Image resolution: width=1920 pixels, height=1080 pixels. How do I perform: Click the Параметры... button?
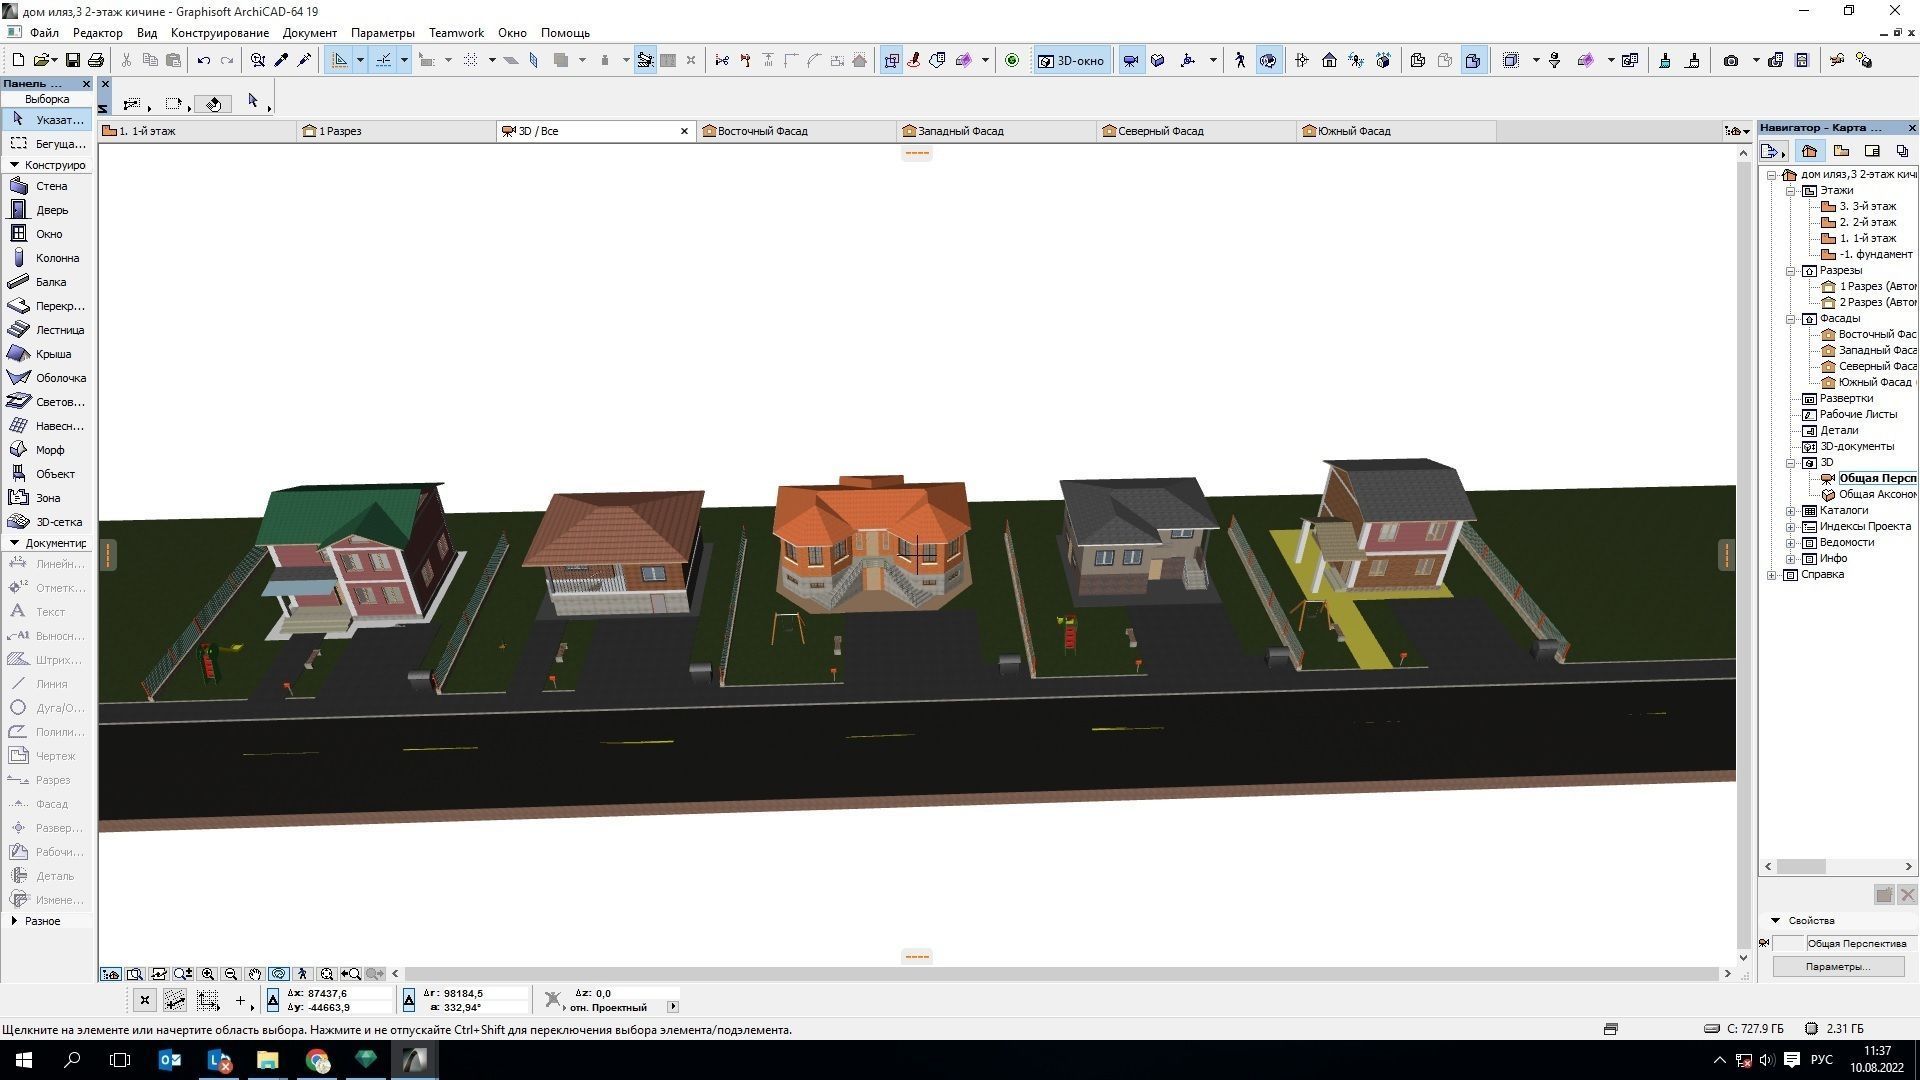(1837, 967)
